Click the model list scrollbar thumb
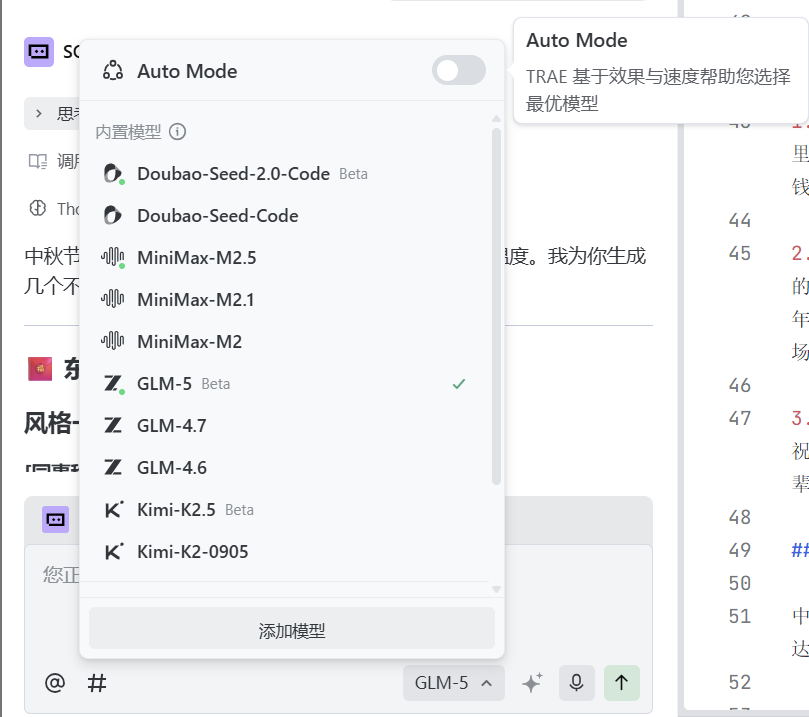The width and height of the screenshot is (809, 717). [x=496, y=306]
